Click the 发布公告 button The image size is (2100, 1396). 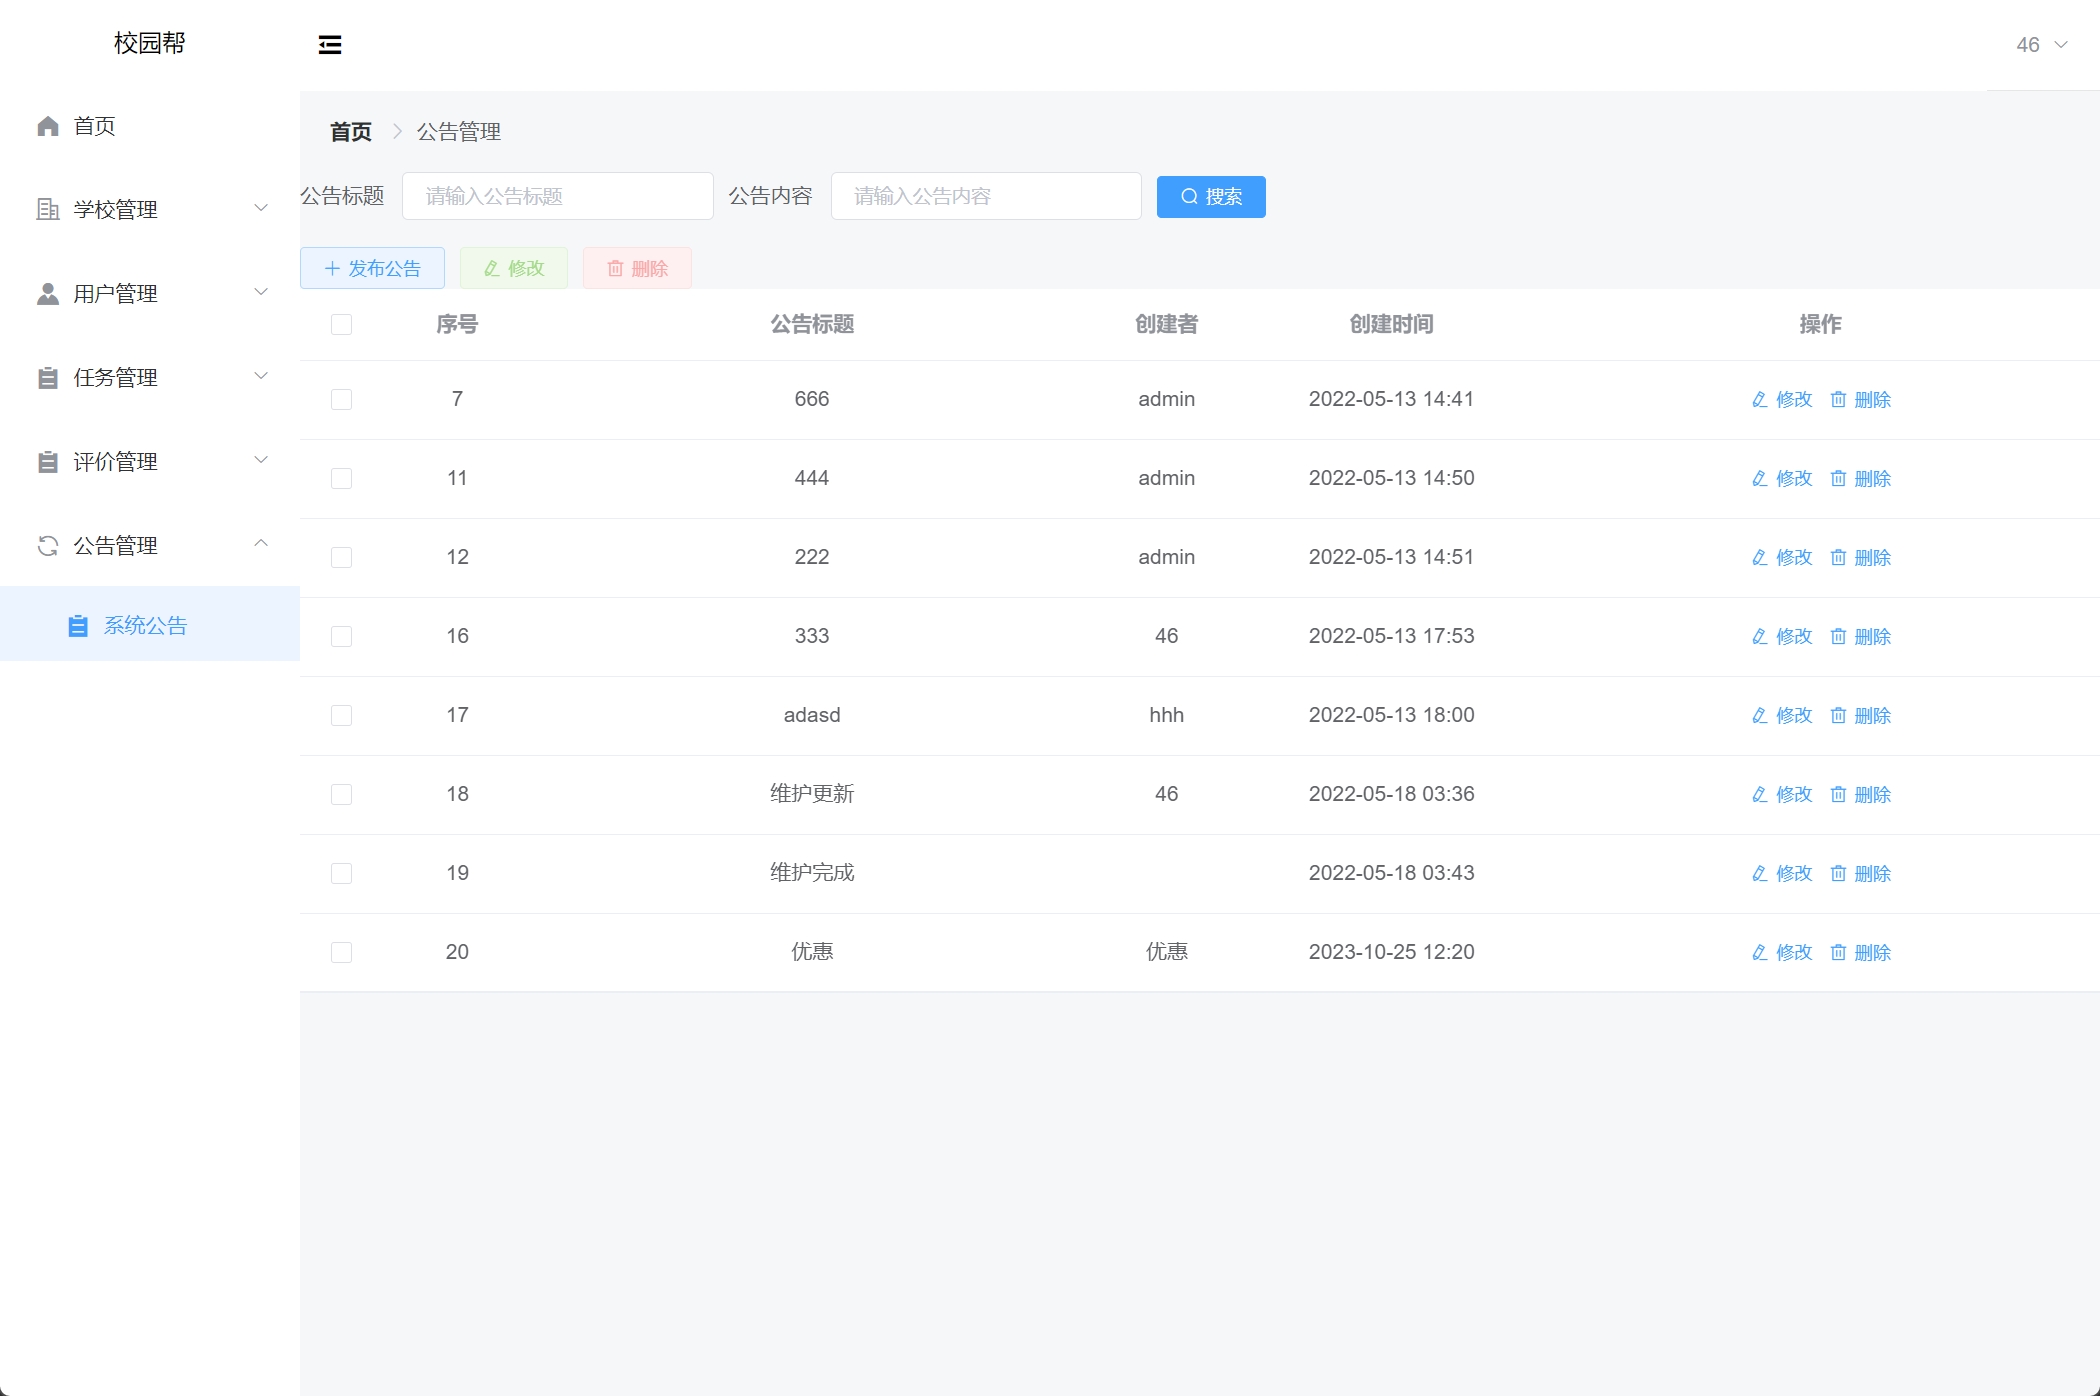pos(372,268)
